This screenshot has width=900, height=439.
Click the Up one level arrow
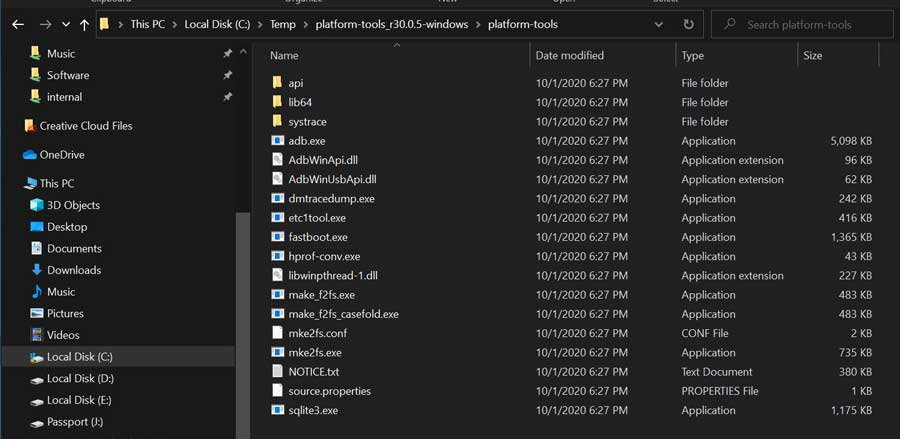pos(84,25)
